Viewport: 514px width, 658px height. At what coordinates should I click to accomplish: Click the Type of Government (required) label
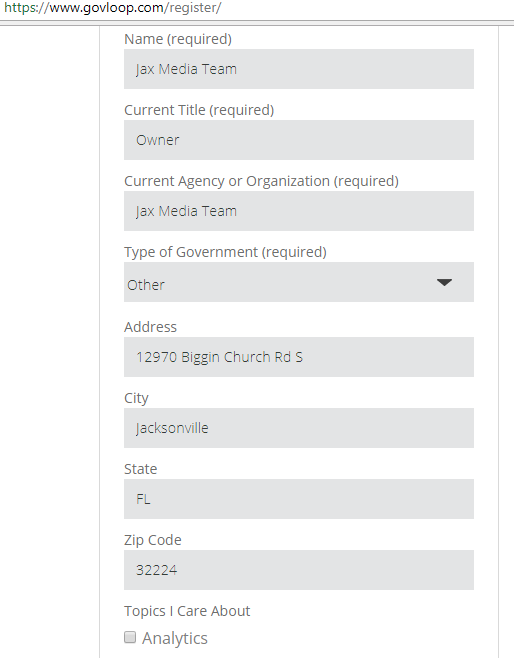click(x=225, y=252)
